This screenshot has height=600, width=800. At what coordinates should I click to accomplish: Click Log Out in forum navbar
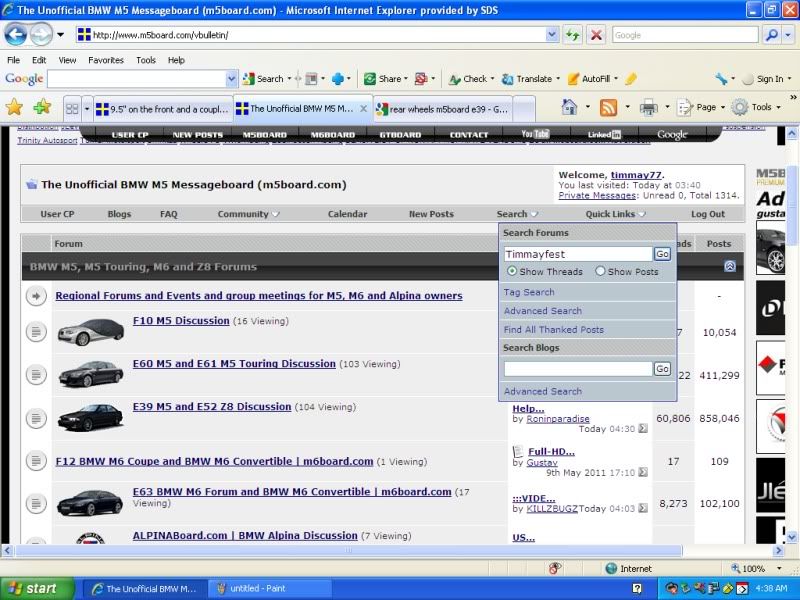[x=708, y=214]
